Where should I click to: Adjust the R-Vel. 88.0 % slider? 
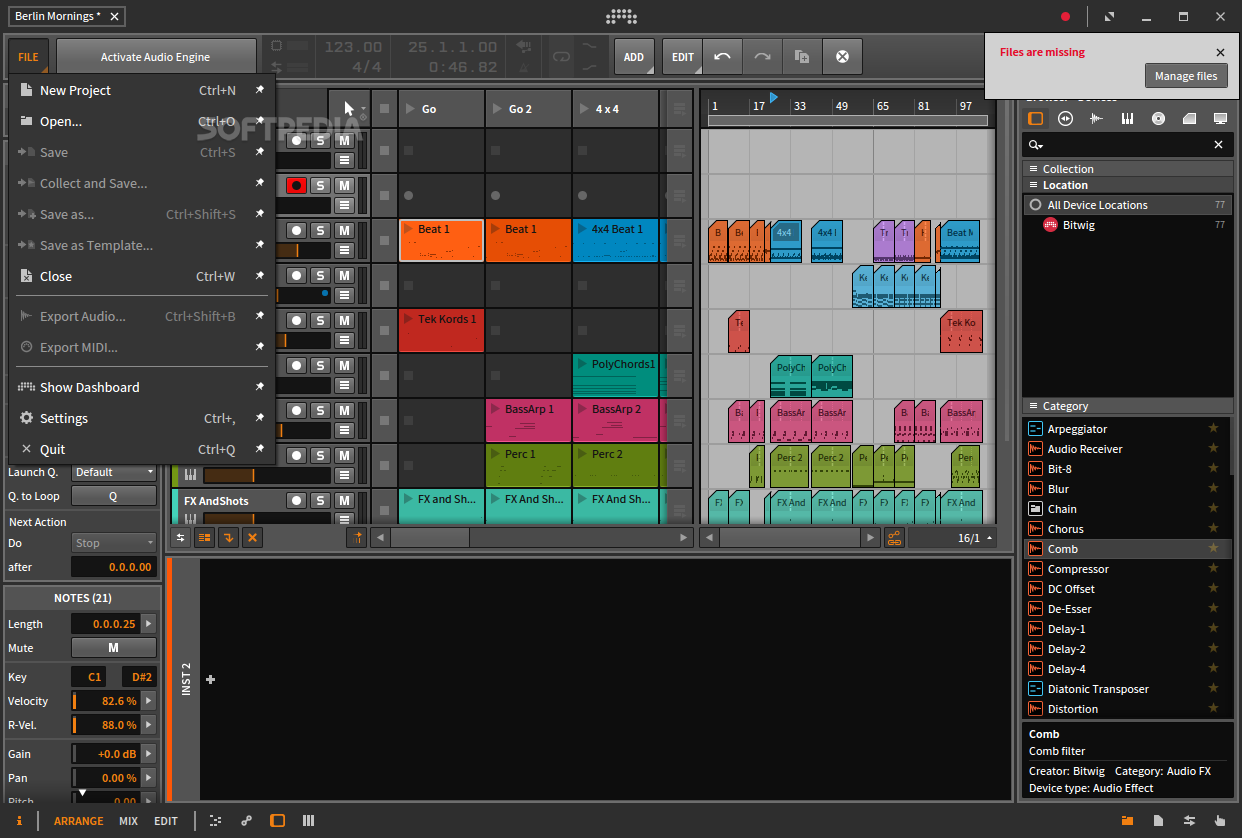tap(106, 725)
